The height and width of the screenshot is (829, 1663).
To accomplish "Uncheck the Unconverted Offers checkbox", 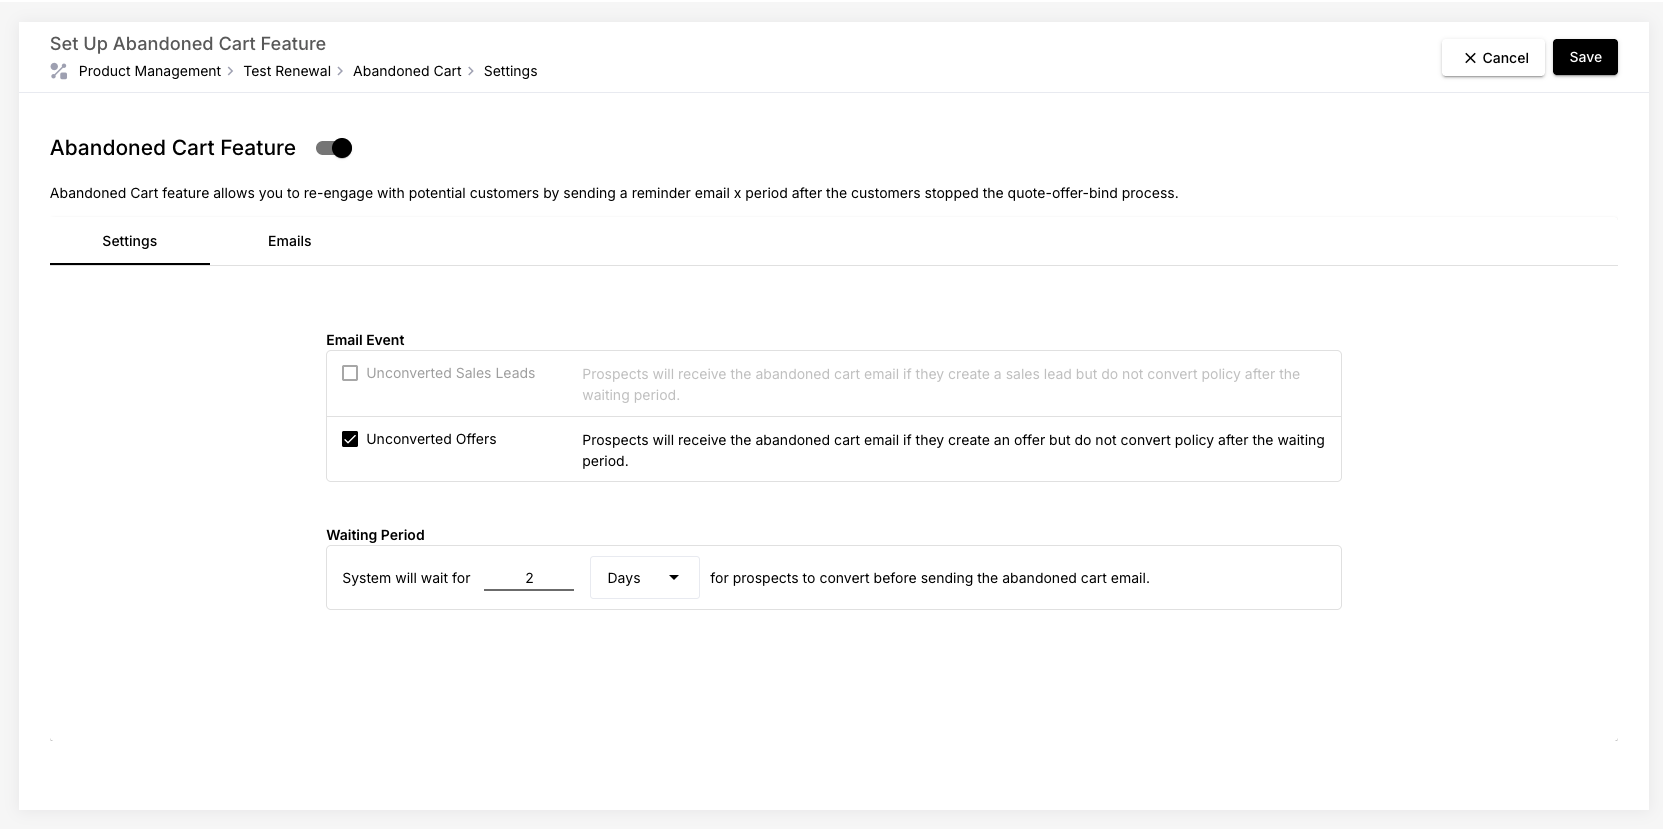I will click(x=350, y=439).
